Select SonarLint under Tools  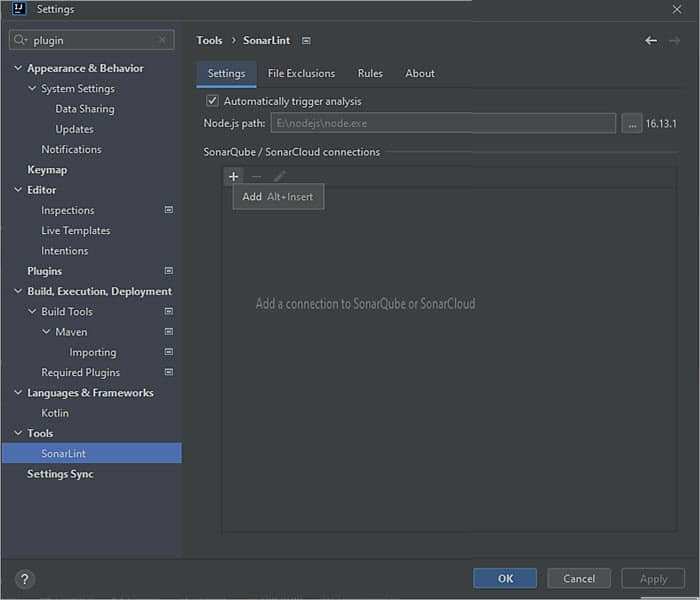[92, 453]
